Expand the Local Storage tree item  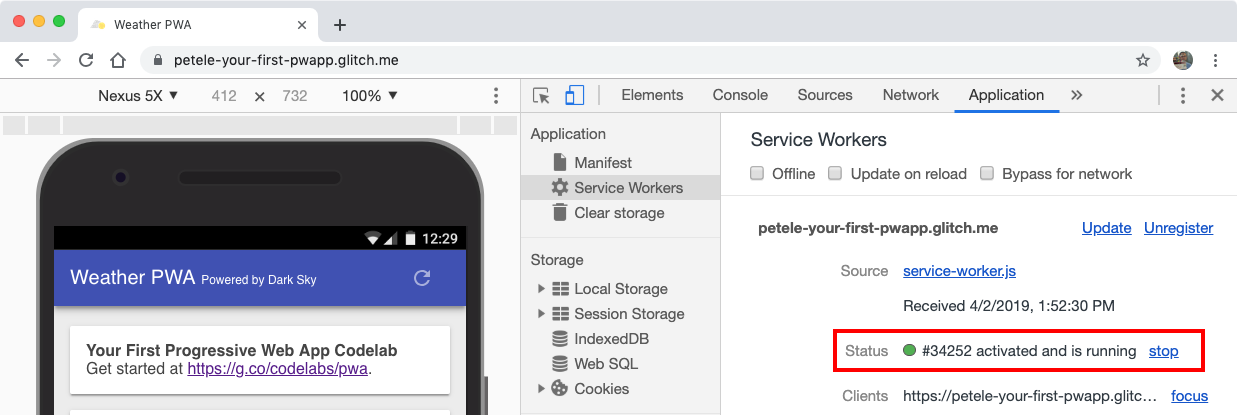coord(542,289)
